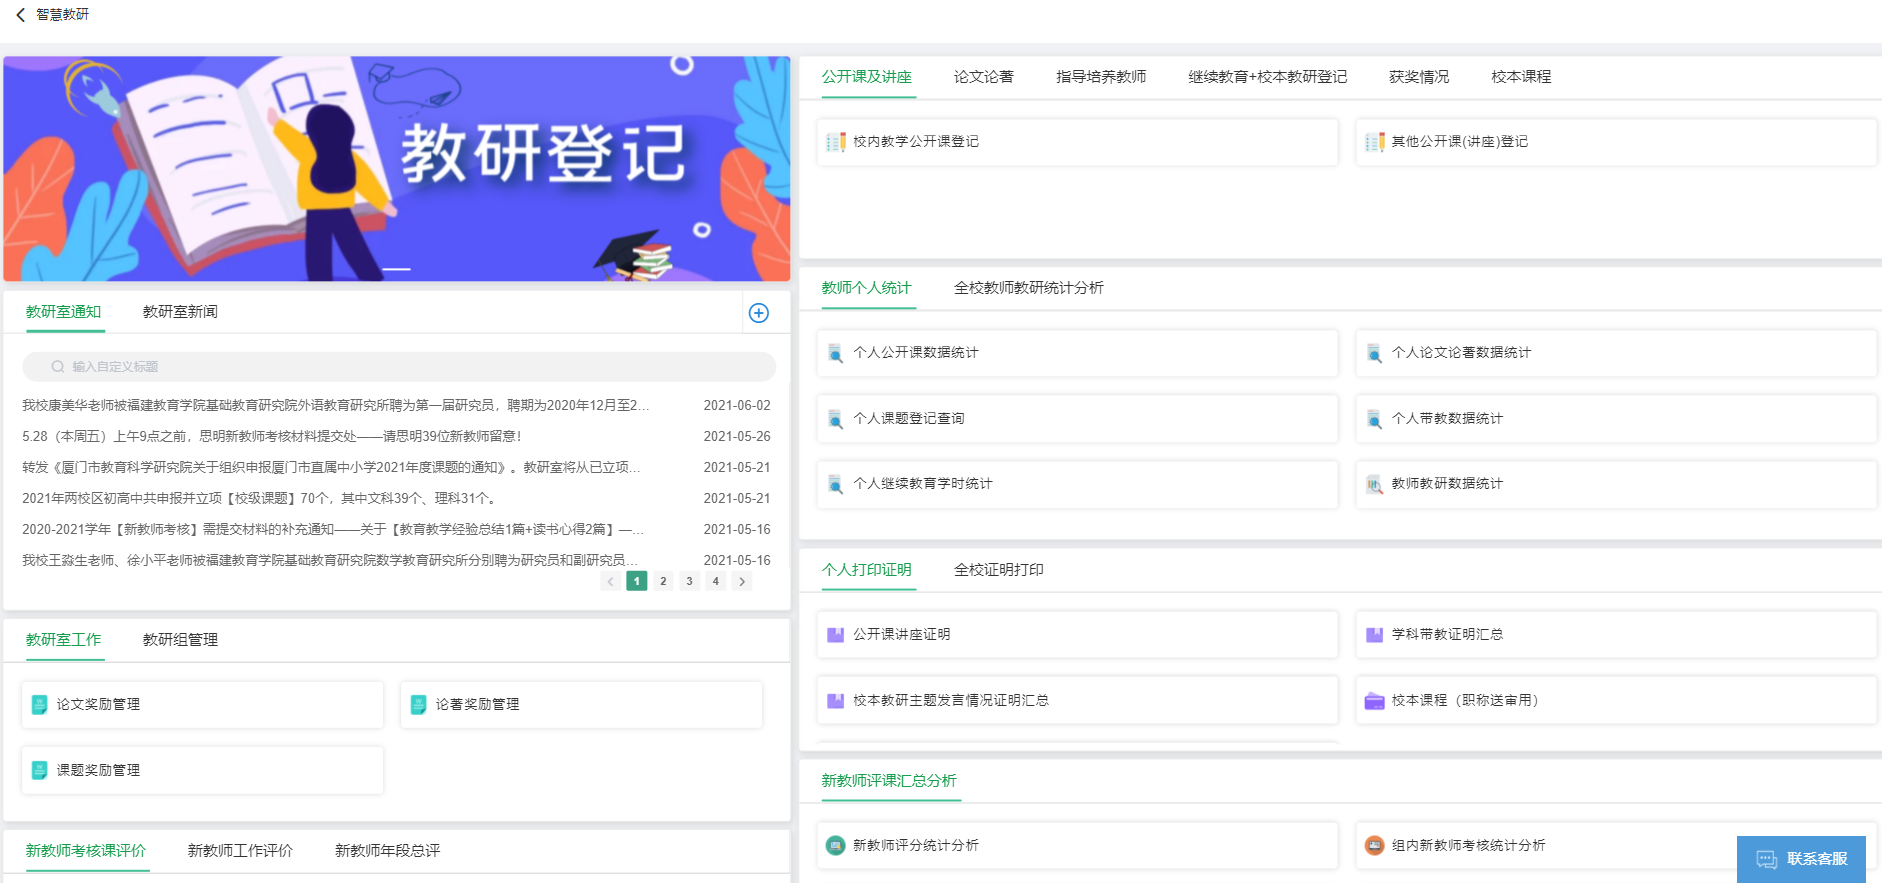Open 组内新教师考核统计分析 icon

click(1375, 846)
